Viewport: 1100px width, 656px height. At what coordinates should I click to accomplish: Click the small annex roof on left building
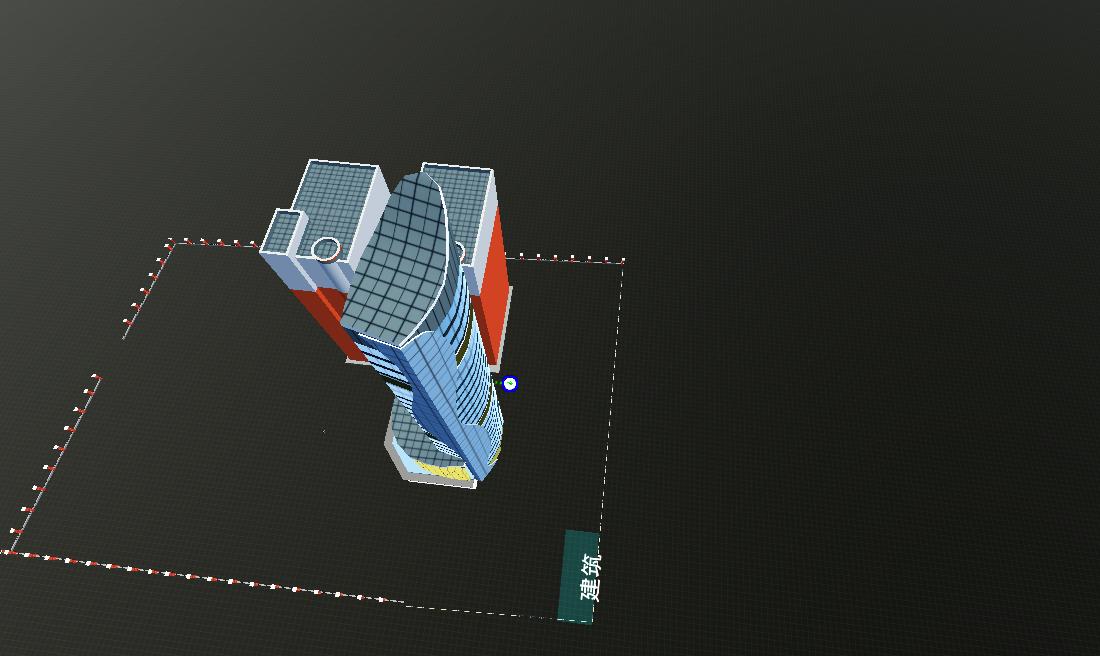[283, 230]
